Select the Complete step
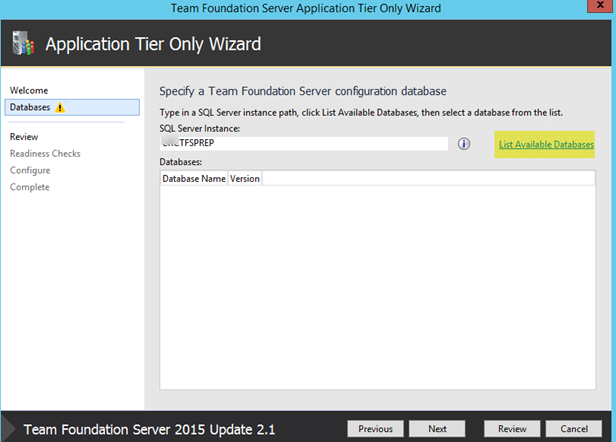This screenshot has height=442, width=616. [30, 187]
